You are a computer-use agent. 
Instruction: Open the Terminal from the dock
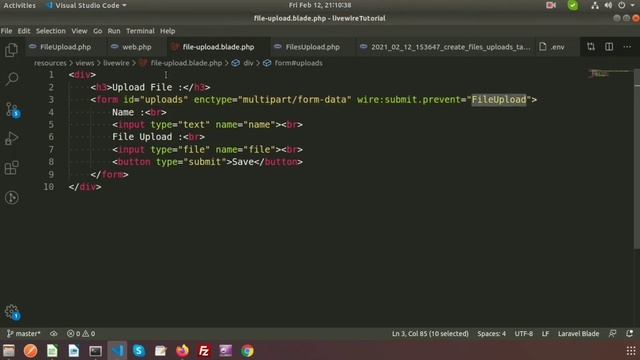click(96, 351)
